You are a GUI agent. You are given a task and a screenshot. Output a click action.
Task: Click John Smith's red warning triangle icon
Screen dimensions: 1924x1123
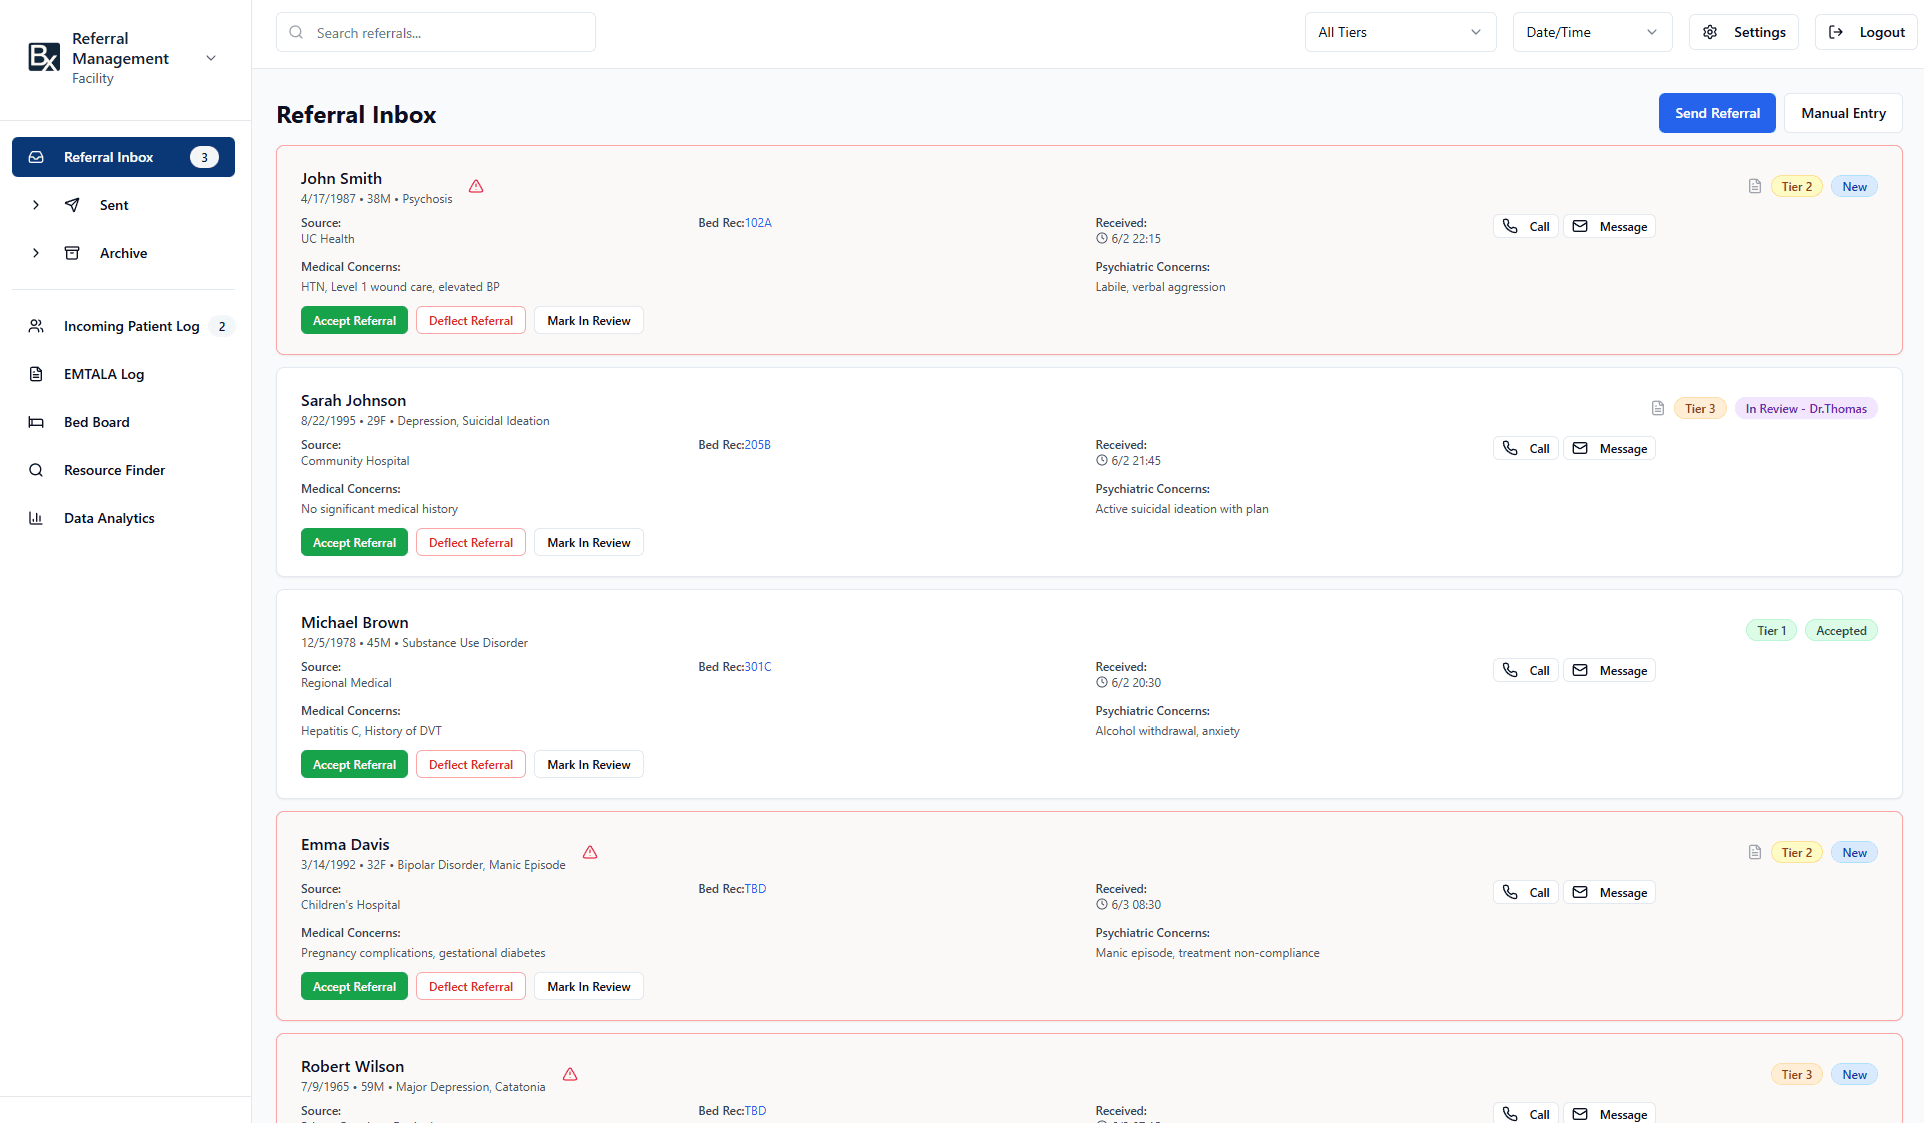pos(476,187)
